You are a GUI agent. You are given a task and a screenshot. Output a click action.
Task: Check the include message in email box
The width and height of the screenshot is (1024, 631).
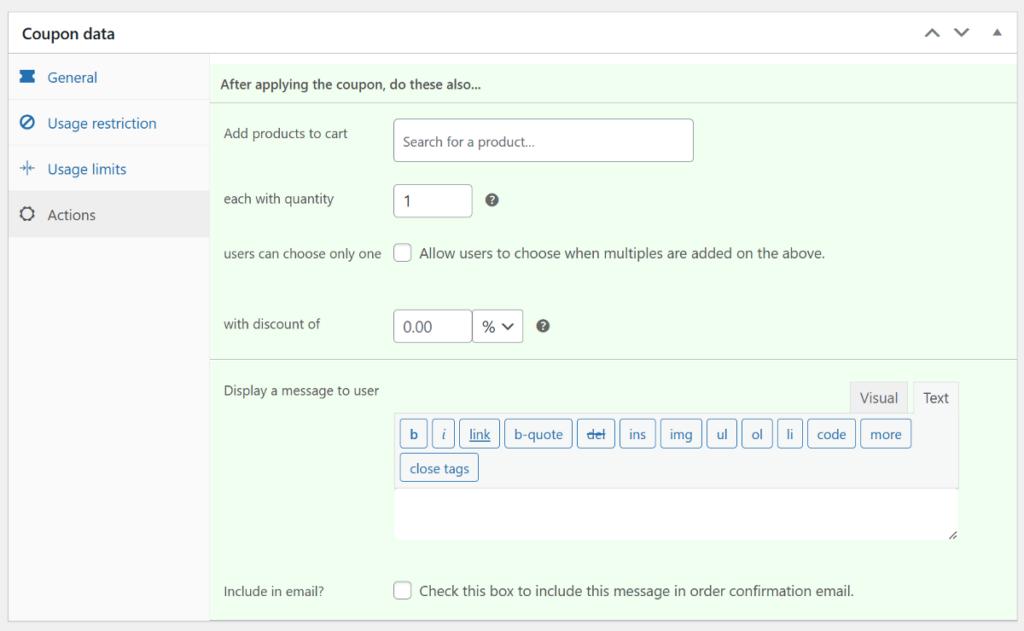click(x=402, y=590)
